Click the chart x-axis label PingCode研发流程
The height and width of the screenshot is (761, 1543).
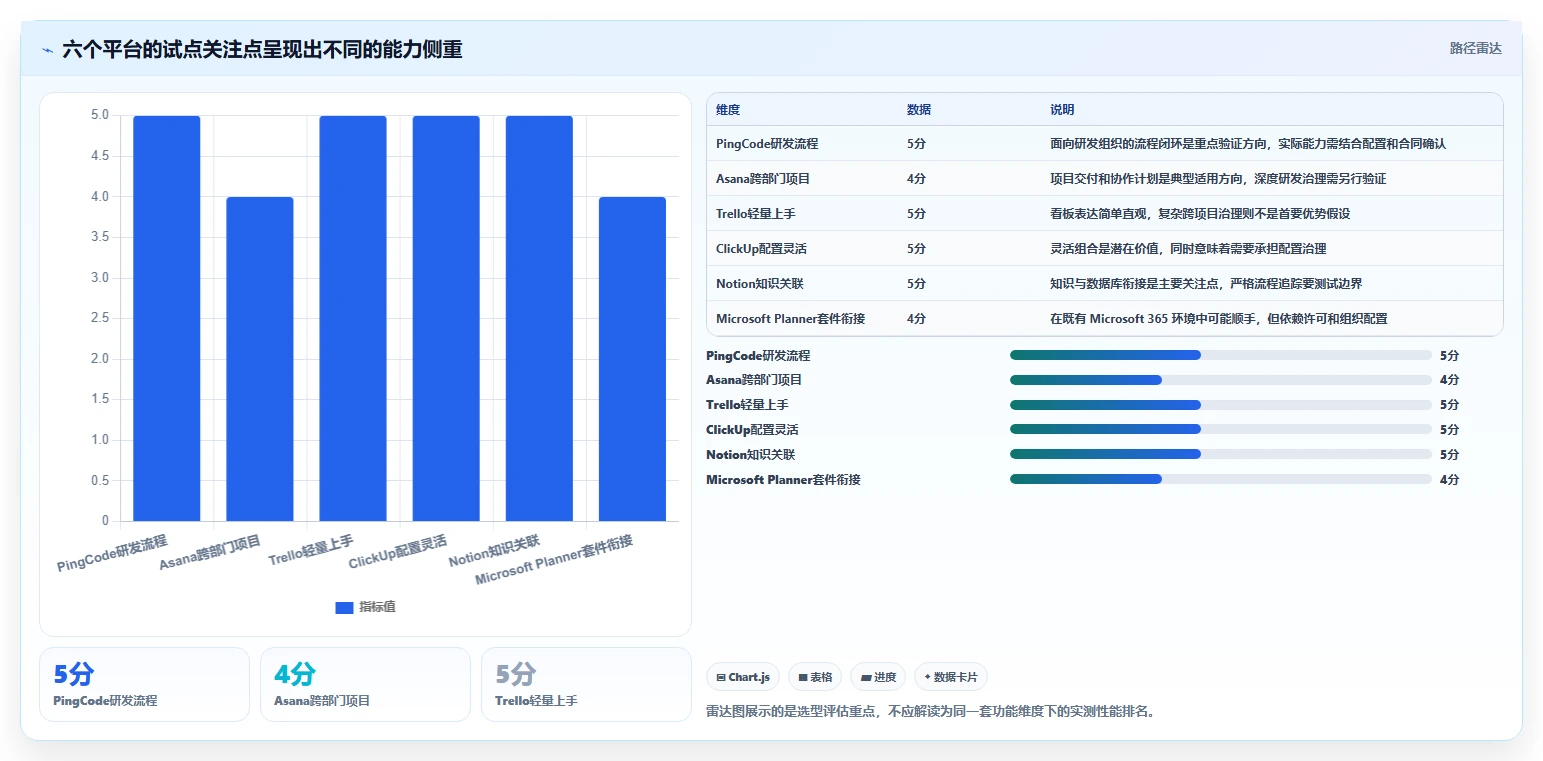[112, 553]
